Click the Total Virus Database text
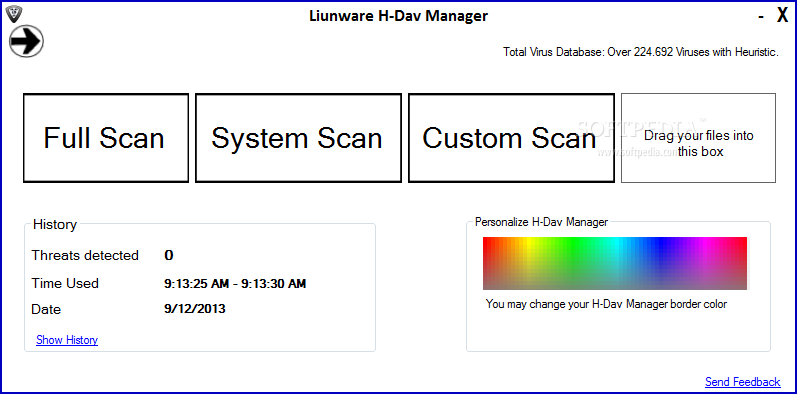The image size is (797, 394). click(x=641, y=52)
